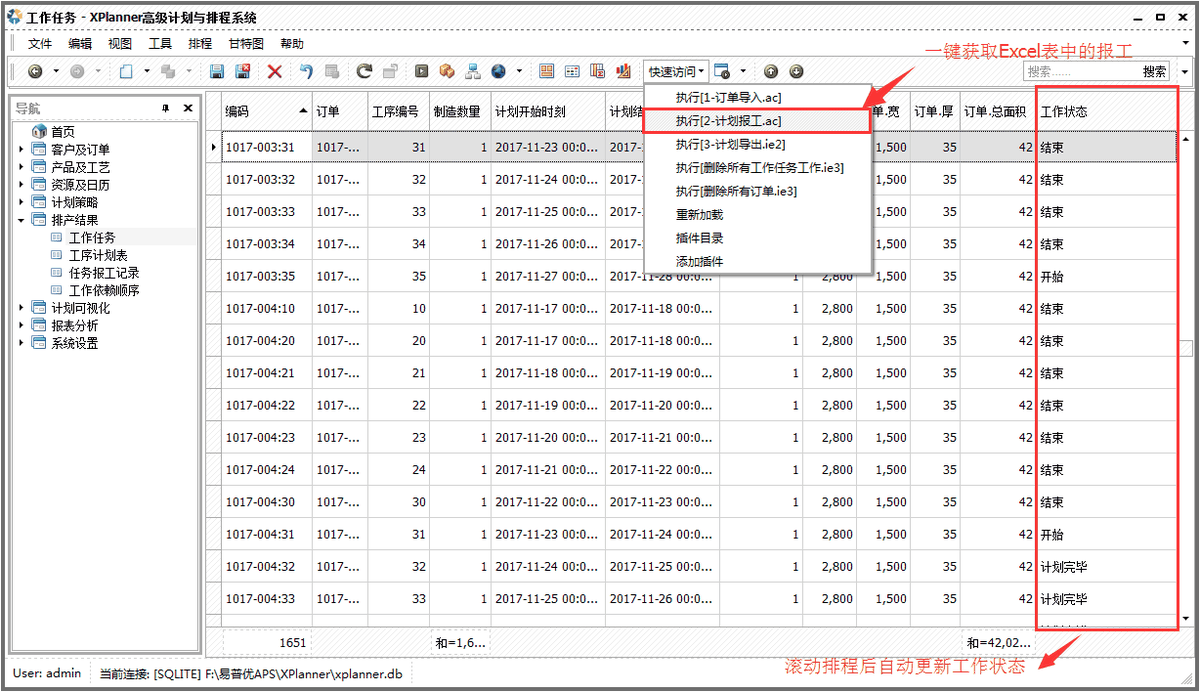Open the dropdown arrow next to 搜索 button
This screenshot has width=1200, height=692.
[1185, 72]
